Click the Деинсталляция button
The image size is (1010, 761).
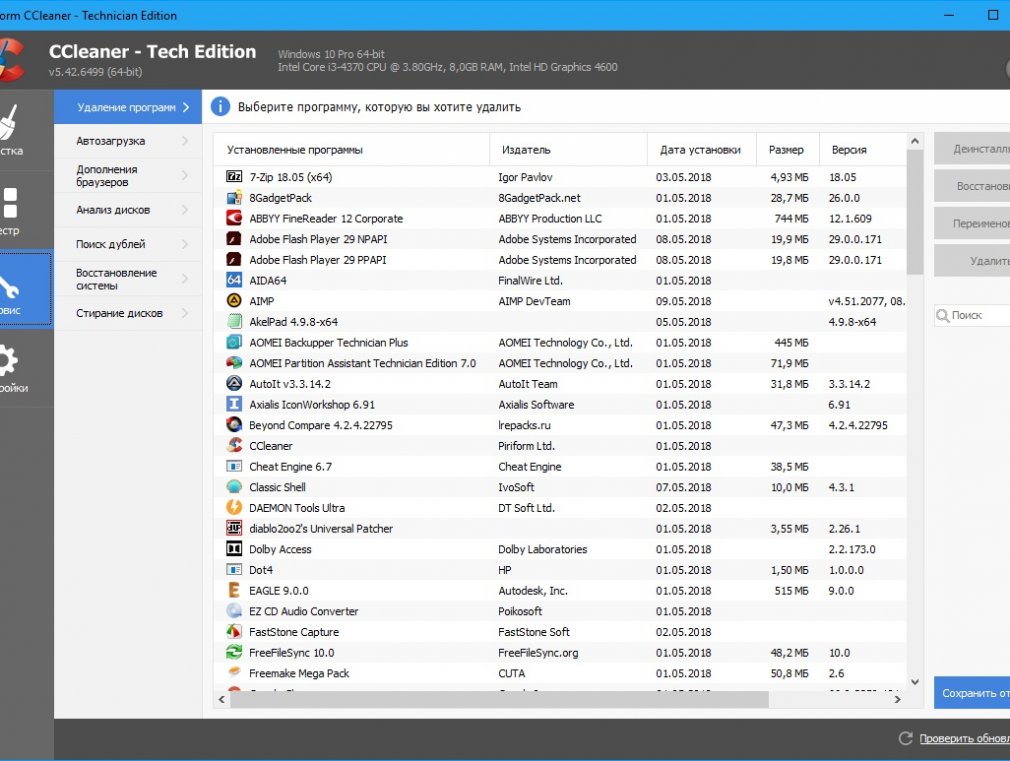pyautogui.click(x=972, y=149)
